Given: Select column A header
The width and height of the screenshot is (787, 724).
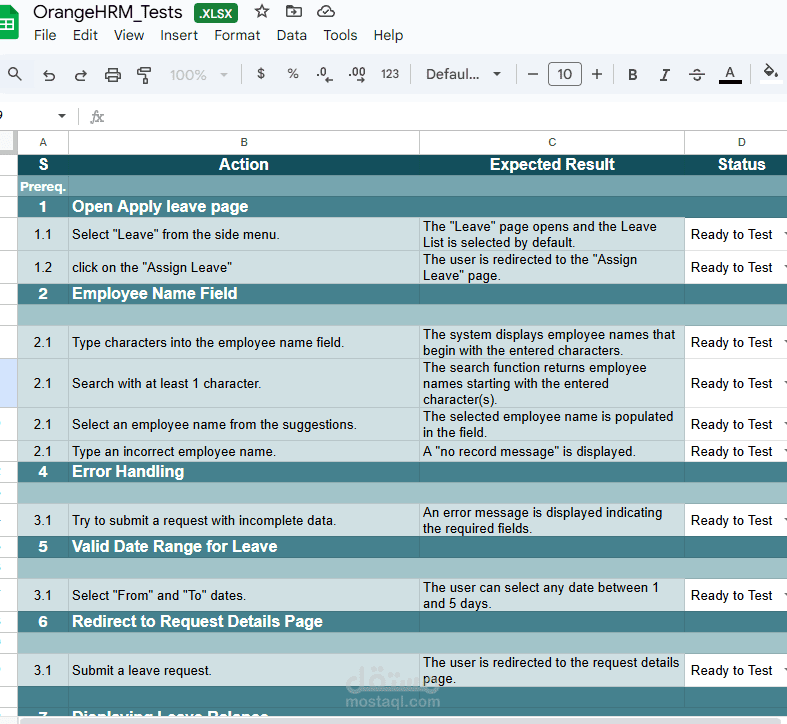Looking at the screenshot, I should click(x=43, y=142).
